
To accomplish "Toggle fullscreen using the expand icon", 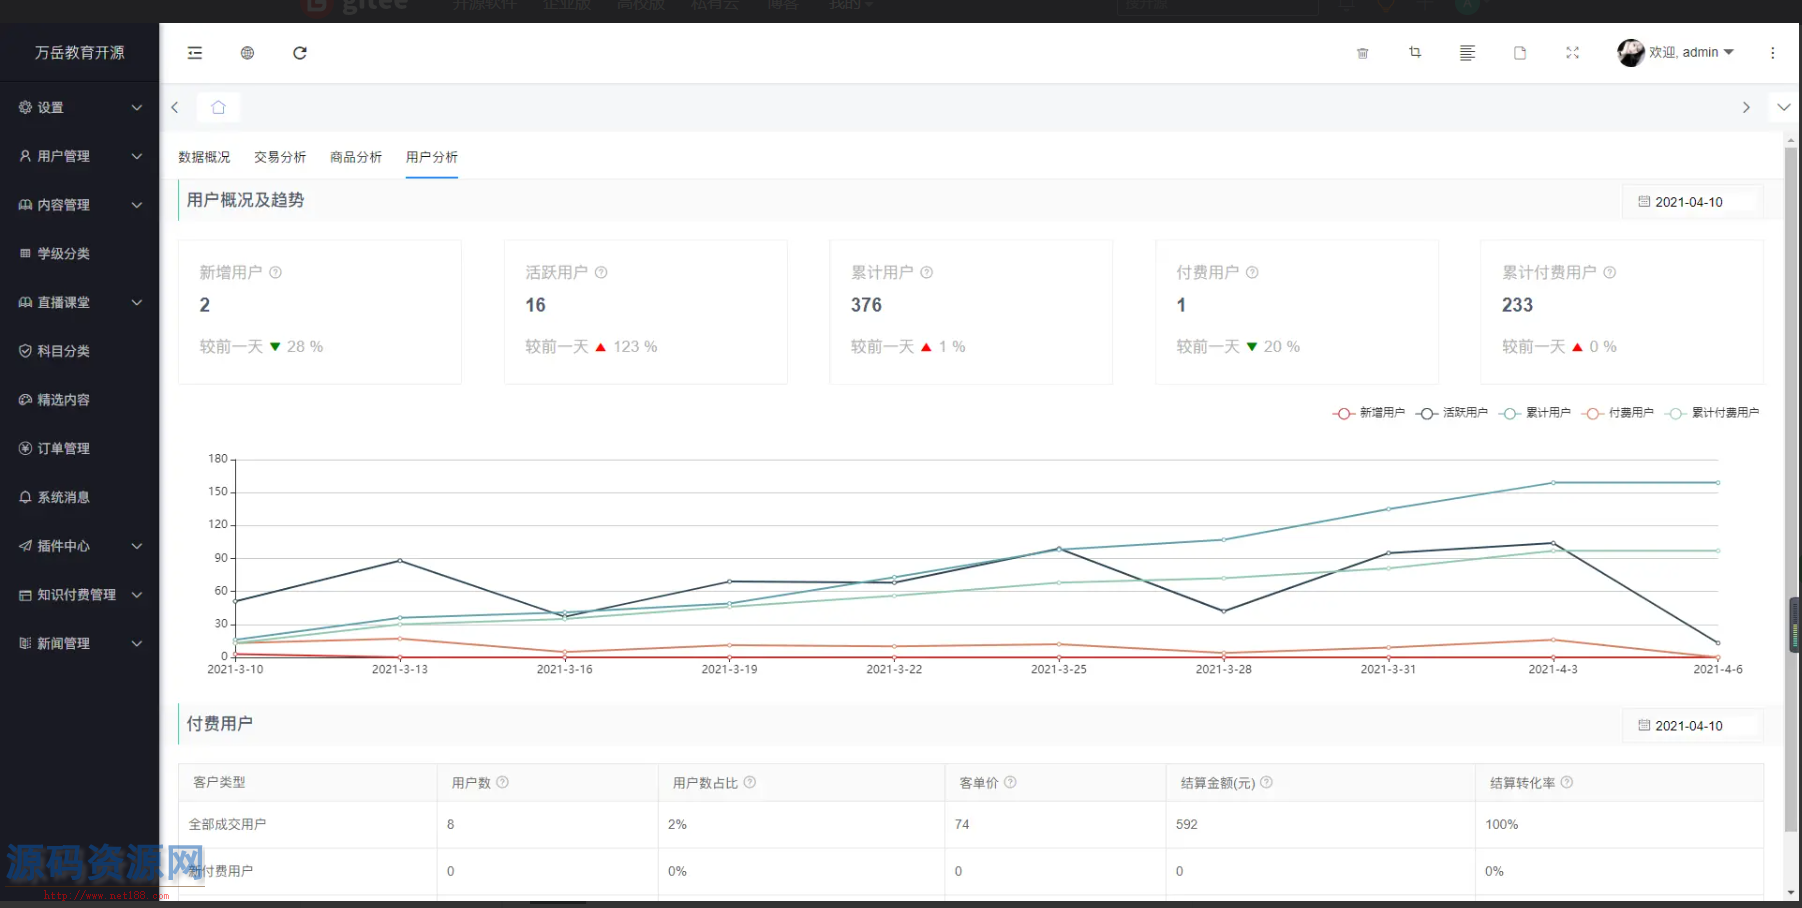I will [1572, 53].
